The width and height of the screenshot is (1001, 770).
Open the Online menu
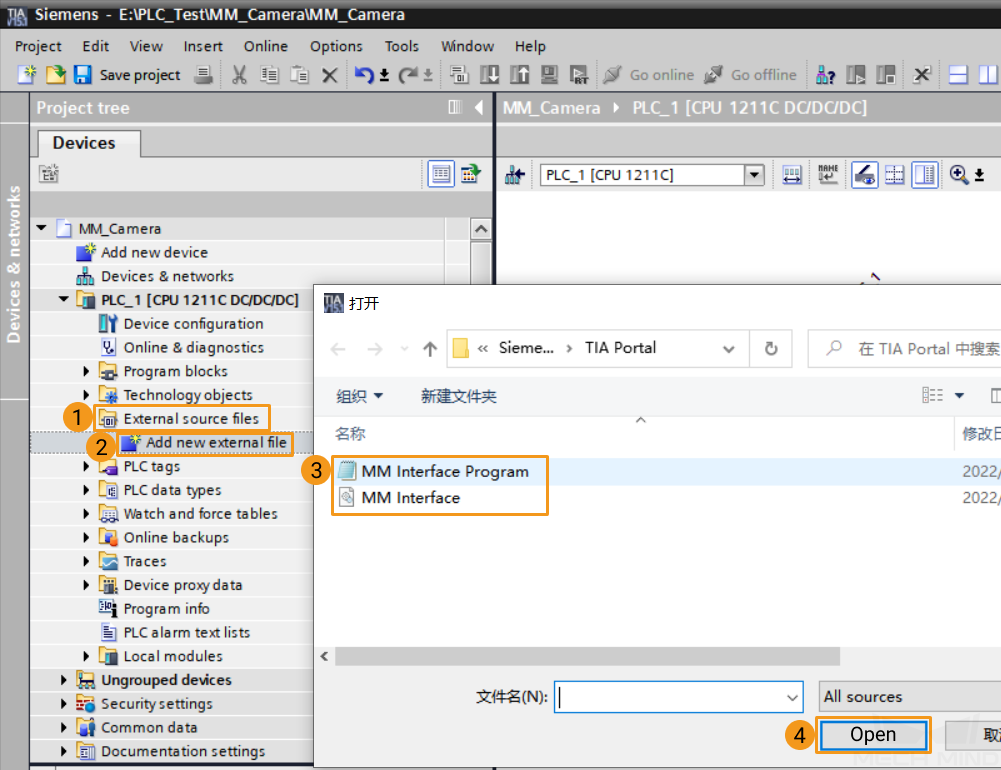click(x=266, y=46)
